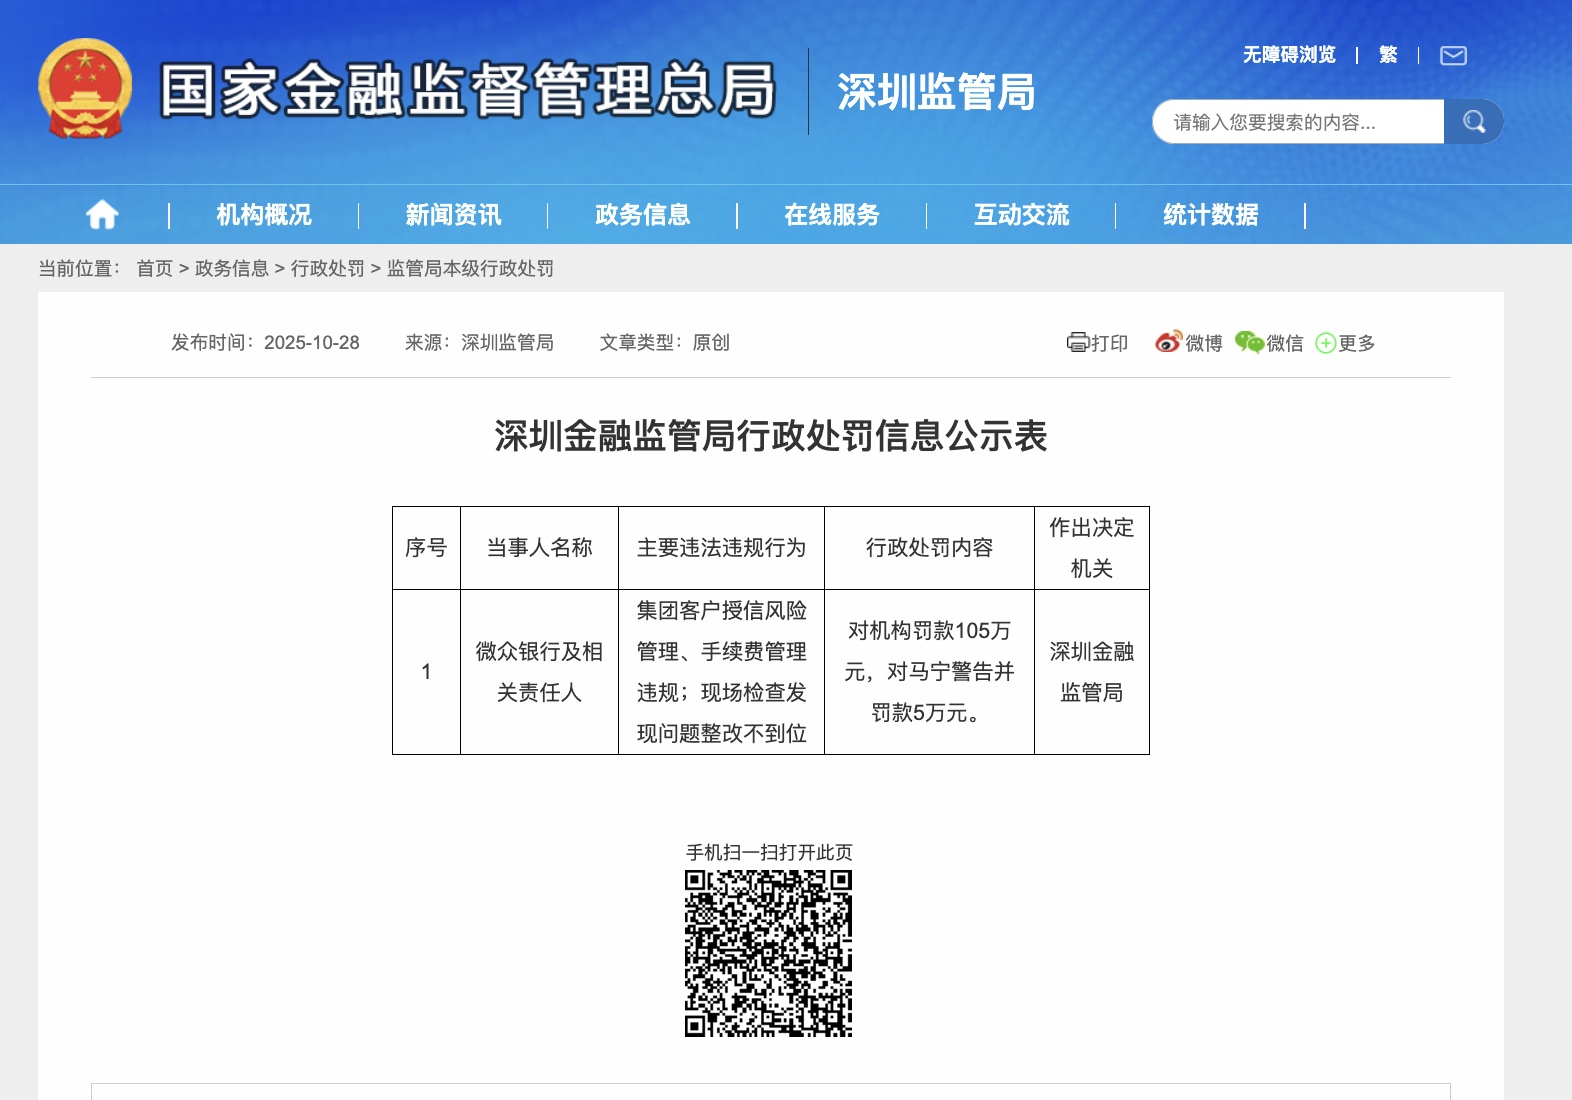Screen dimensions: 1572x1100
Task: Click cell 对机构罚款105万元 penalty text
Action: (929, 672)
